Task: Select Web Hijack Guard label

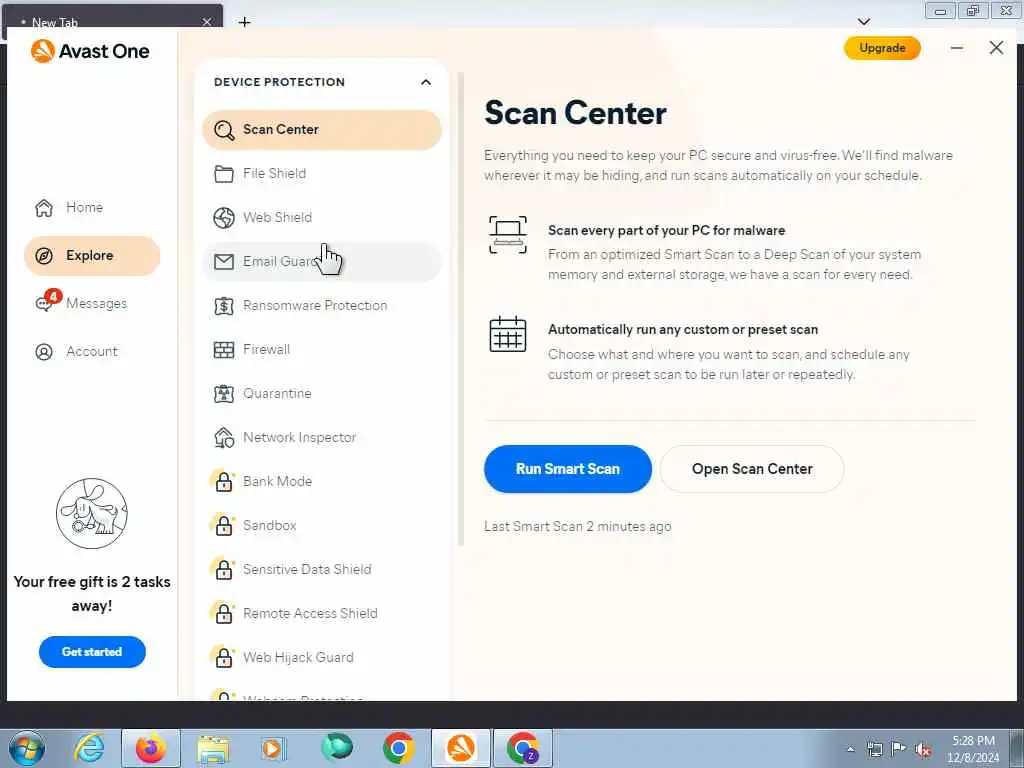Action: (x=298, y=658)
